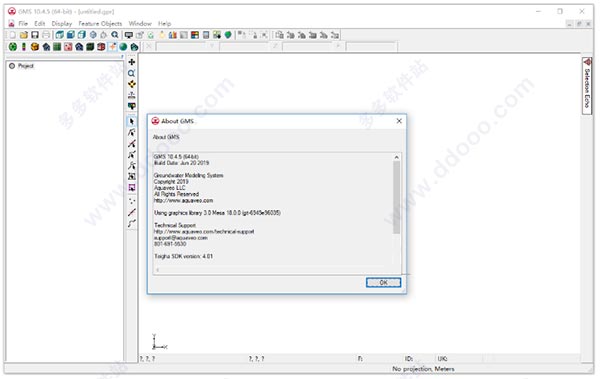Click the Data Calculator icon in toolbar
This screenshot has height=379, width=600.
[206, 35]
